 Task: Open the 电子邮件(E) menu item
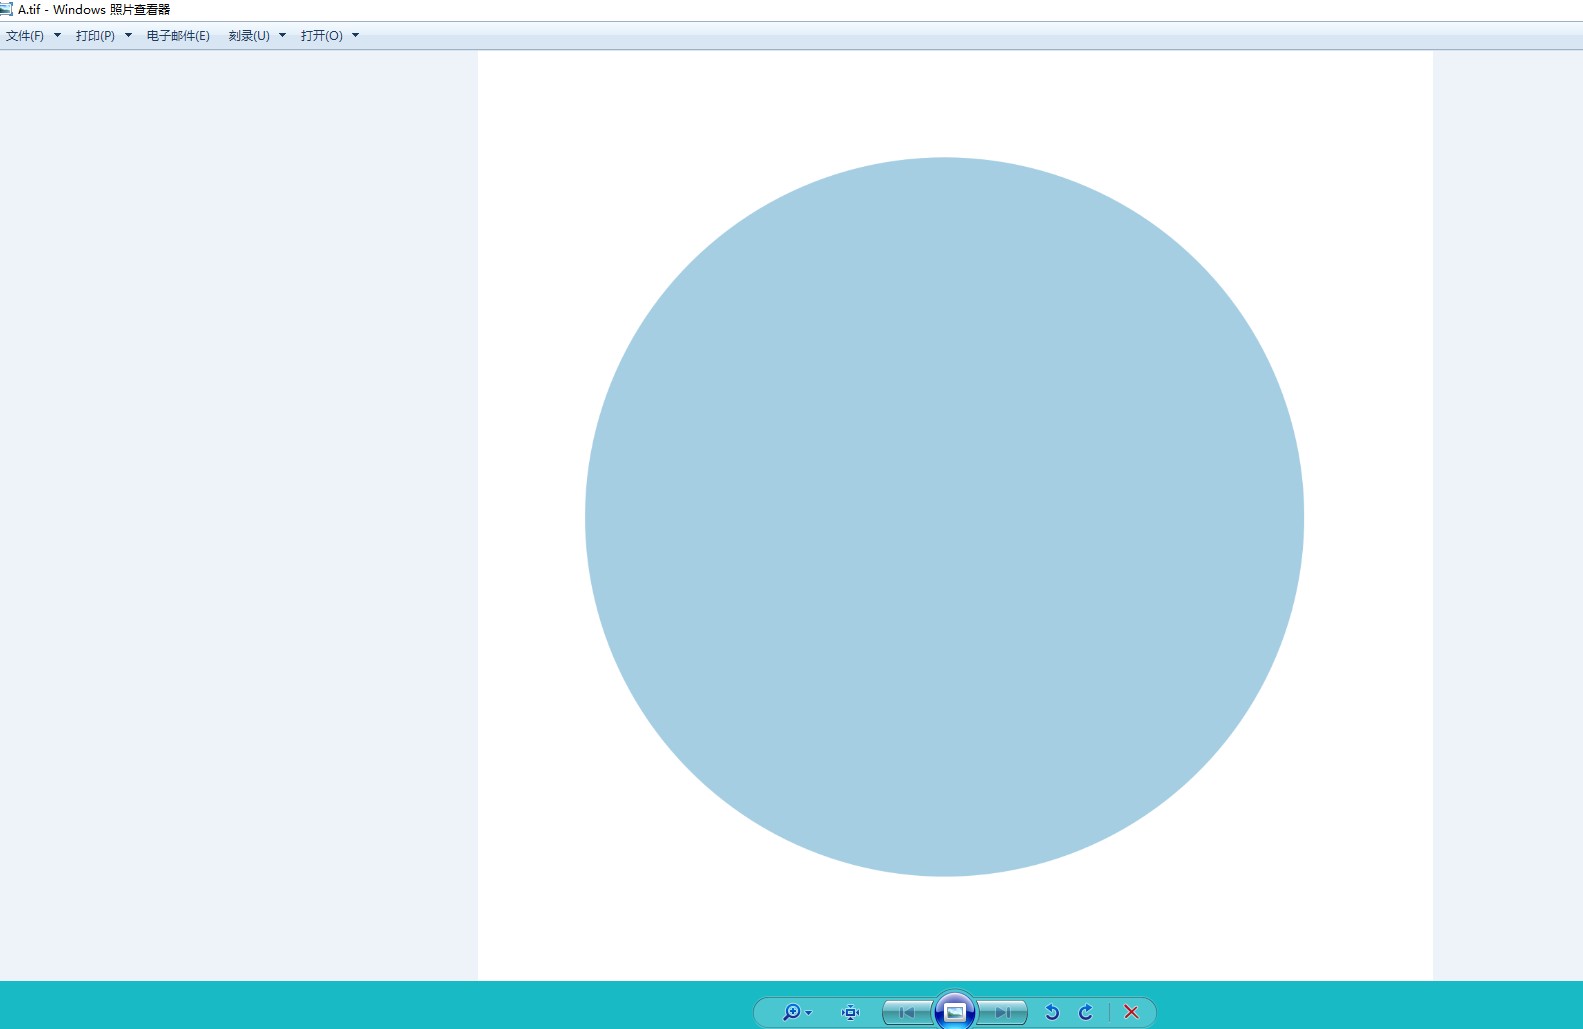178,36
